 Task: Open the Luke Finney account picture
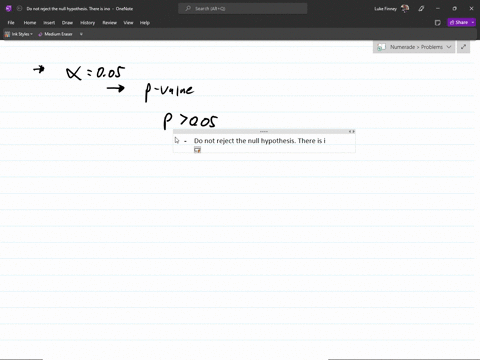(x=405, y=9)
